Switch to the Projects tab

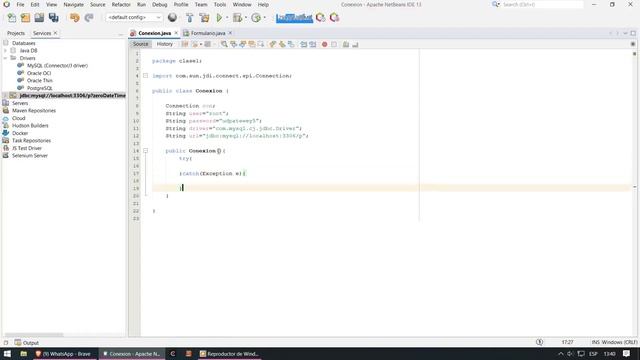click(16, 33)
